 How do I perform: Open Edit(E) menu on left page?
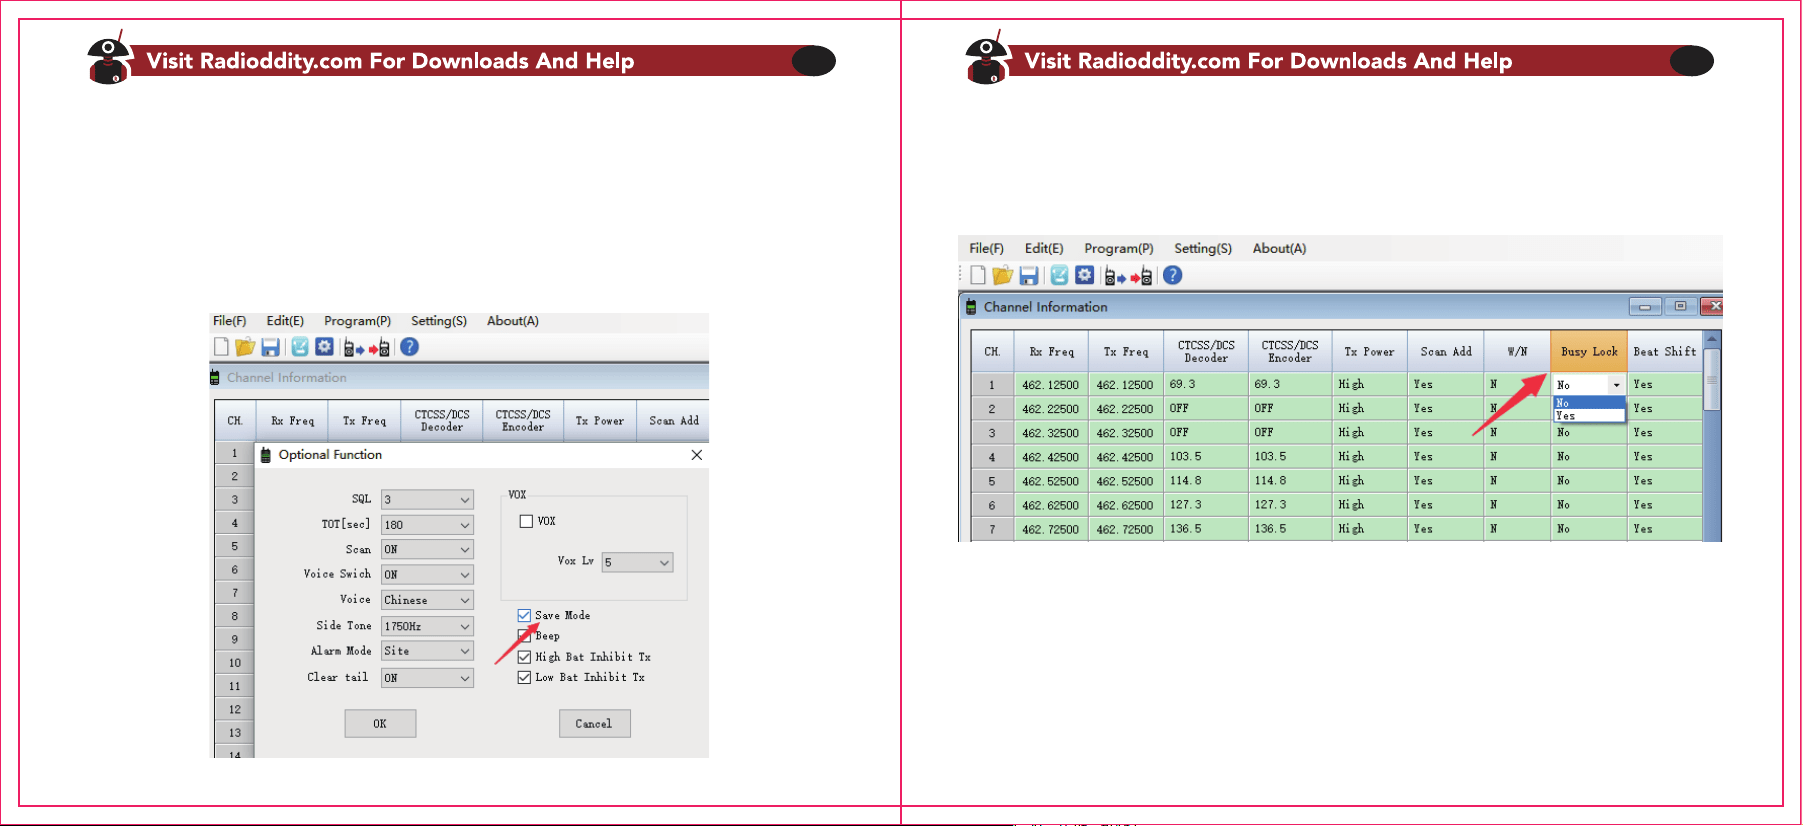(x=285, y=321)
